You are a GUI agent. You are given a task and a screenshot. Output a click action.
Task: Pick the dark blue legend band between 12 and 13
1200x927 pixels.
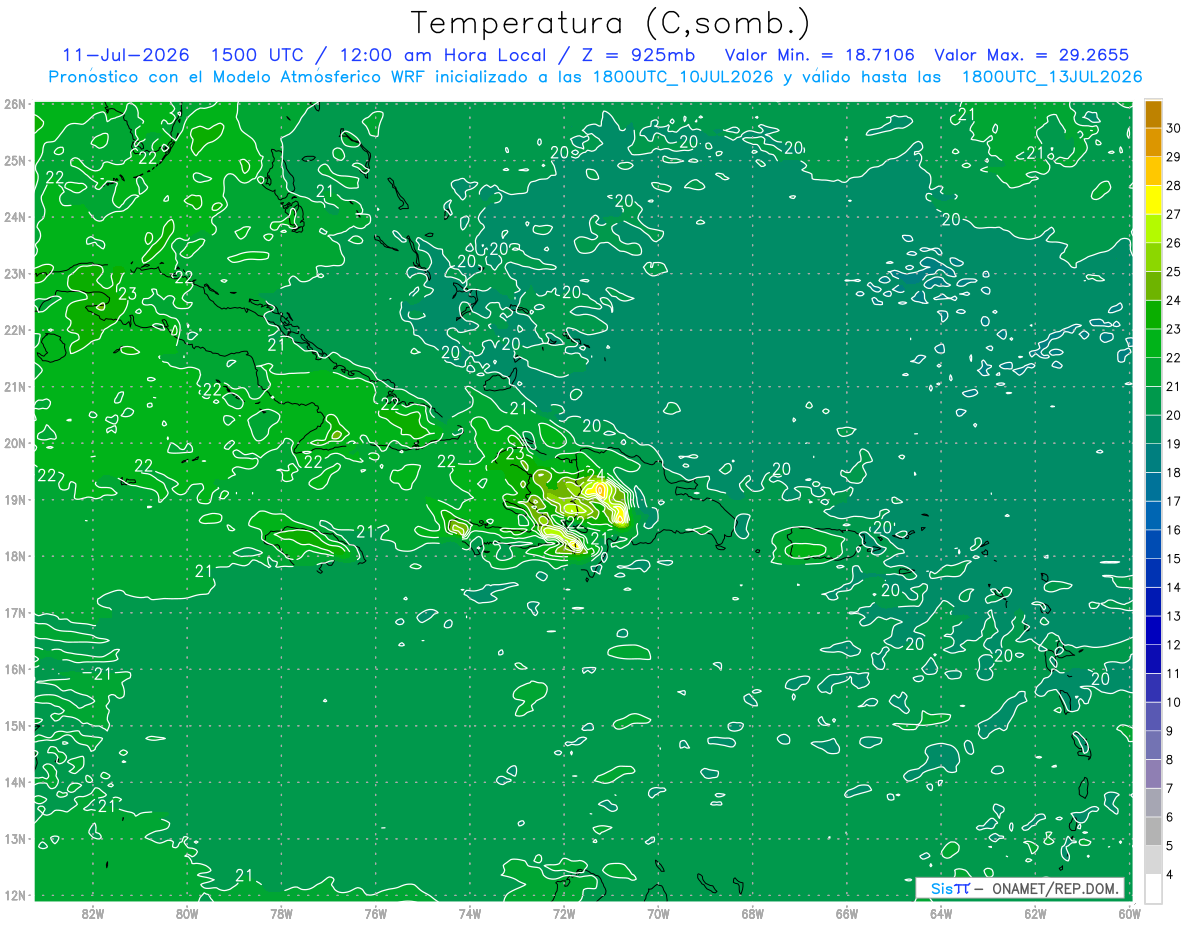[1153, 630]
